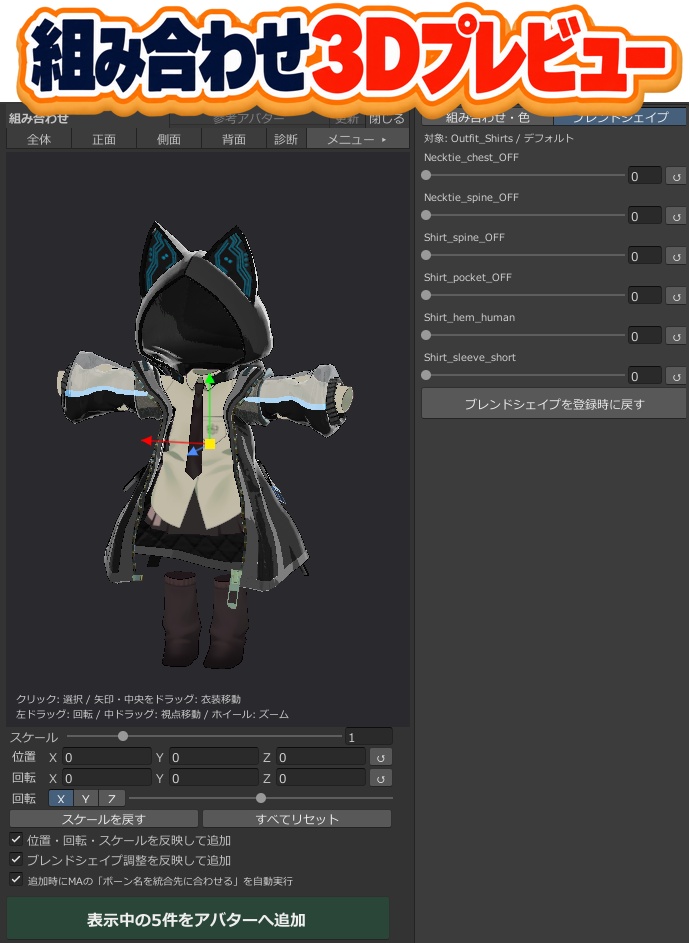Screen dimensions: 689x943
Task: Click the 位置 Y input field
Action: click(x=213, y=757)
